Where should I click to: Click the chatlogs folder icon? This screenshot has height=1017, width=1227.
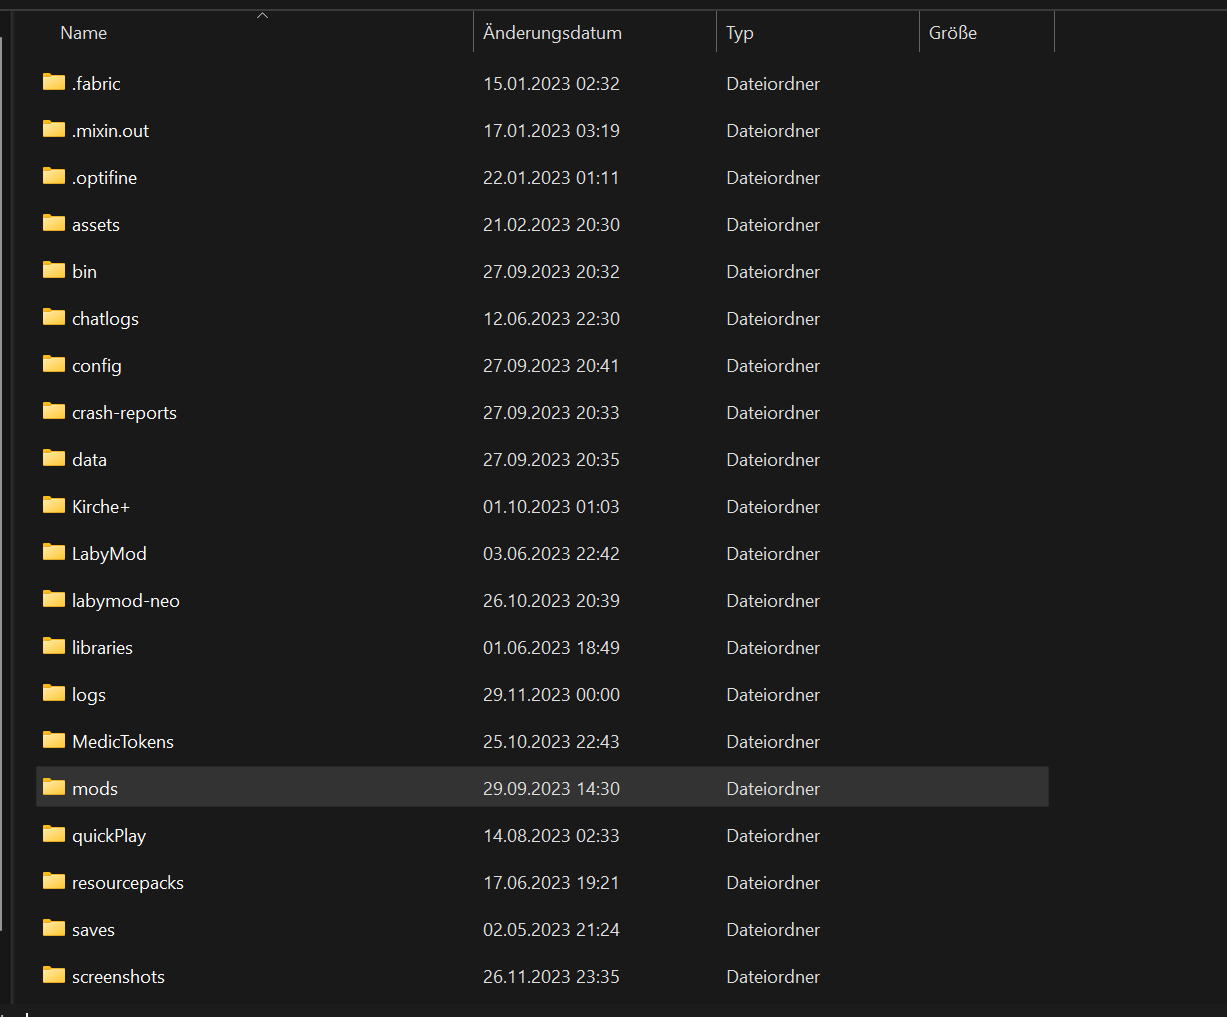[x=54, y=318]
